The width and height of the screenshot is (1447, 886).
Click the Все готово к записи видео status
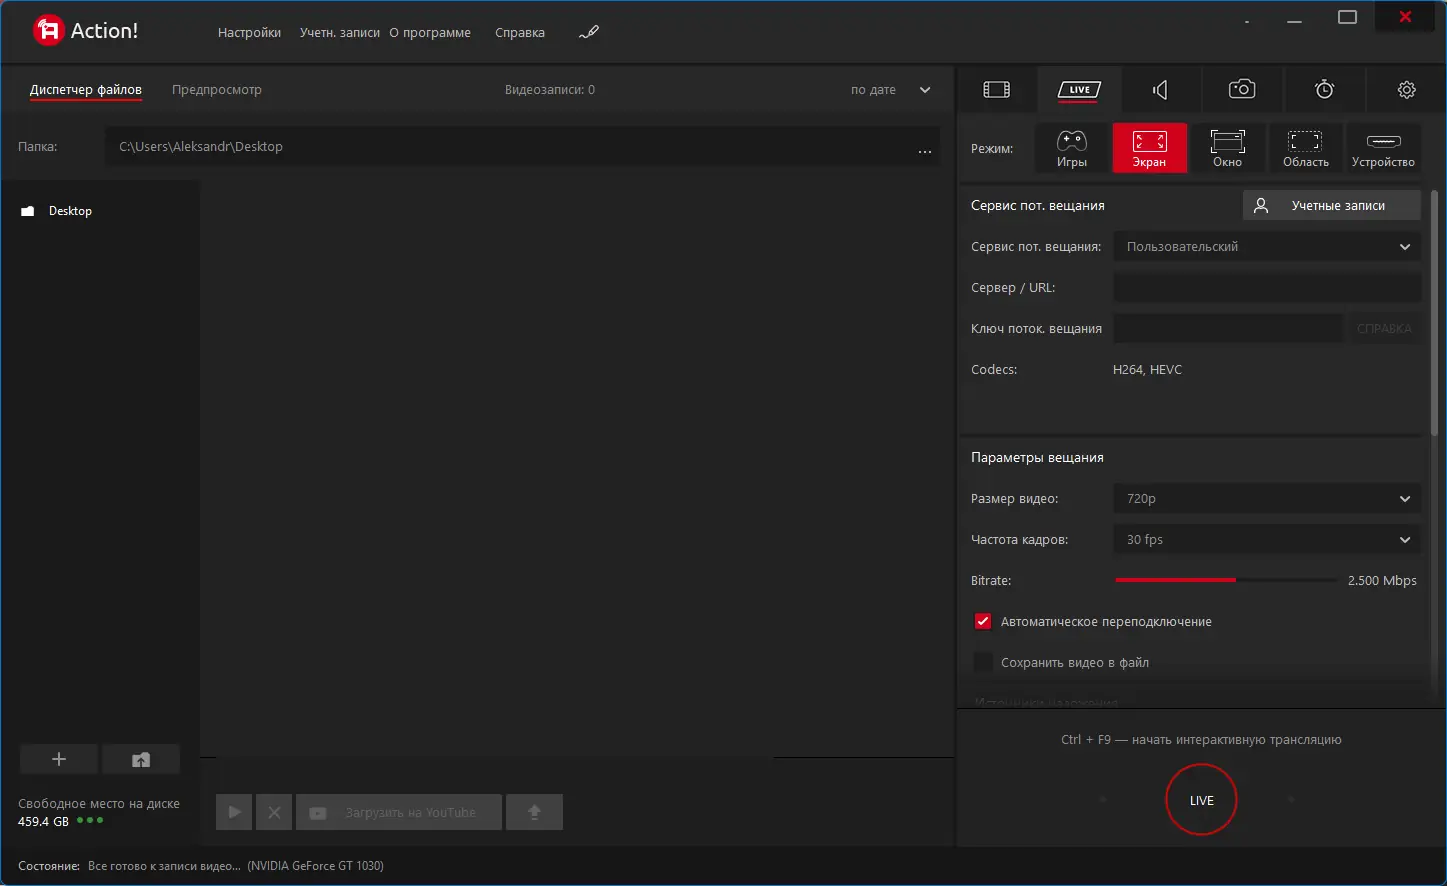pos(164,866)
